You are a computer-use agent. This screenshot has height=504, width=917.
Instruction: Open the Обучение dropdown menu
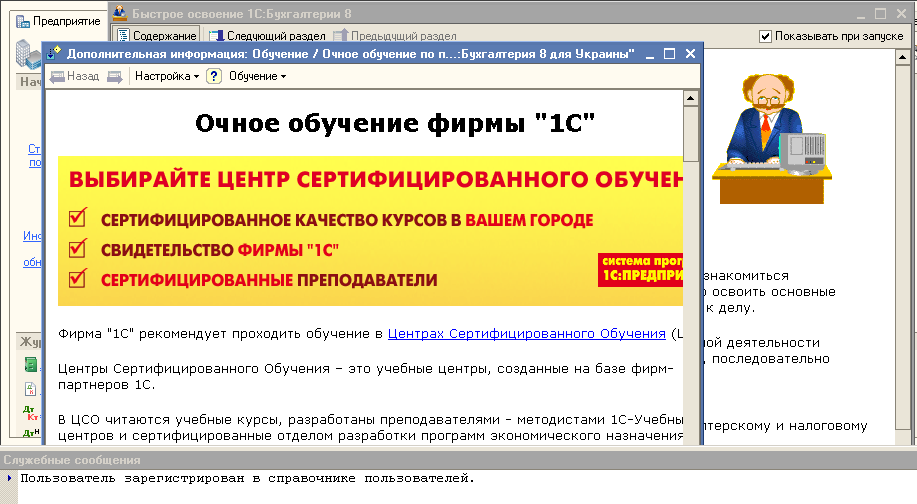click(257, 76)
